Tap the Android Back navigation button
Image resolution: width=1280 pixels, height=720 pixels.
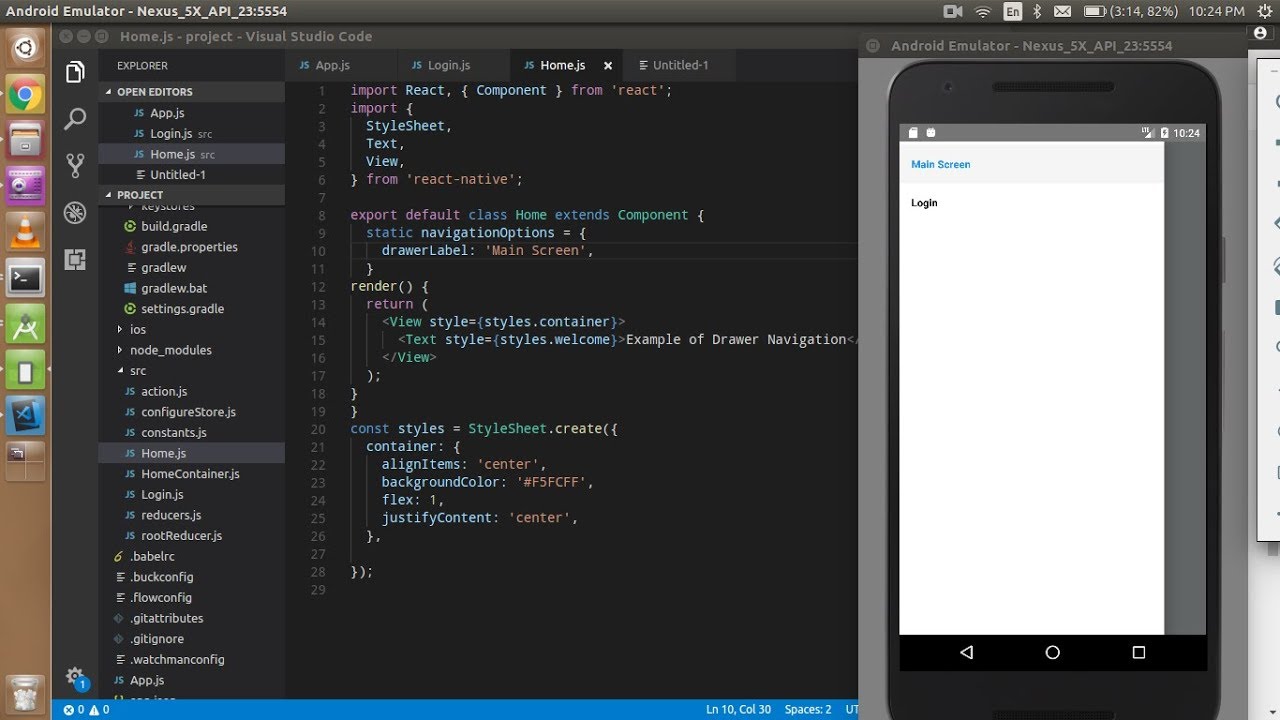(x=966, y=652)
